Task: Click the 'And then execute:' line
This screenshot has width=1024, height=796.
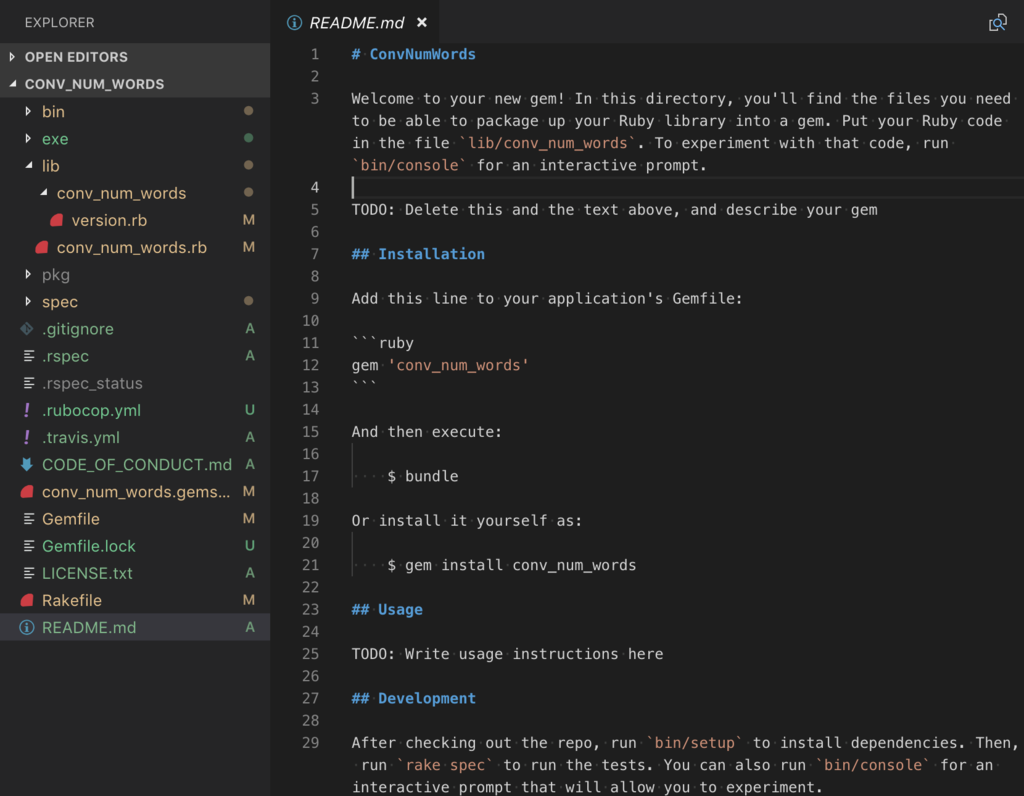Action: tap(426, 432)
